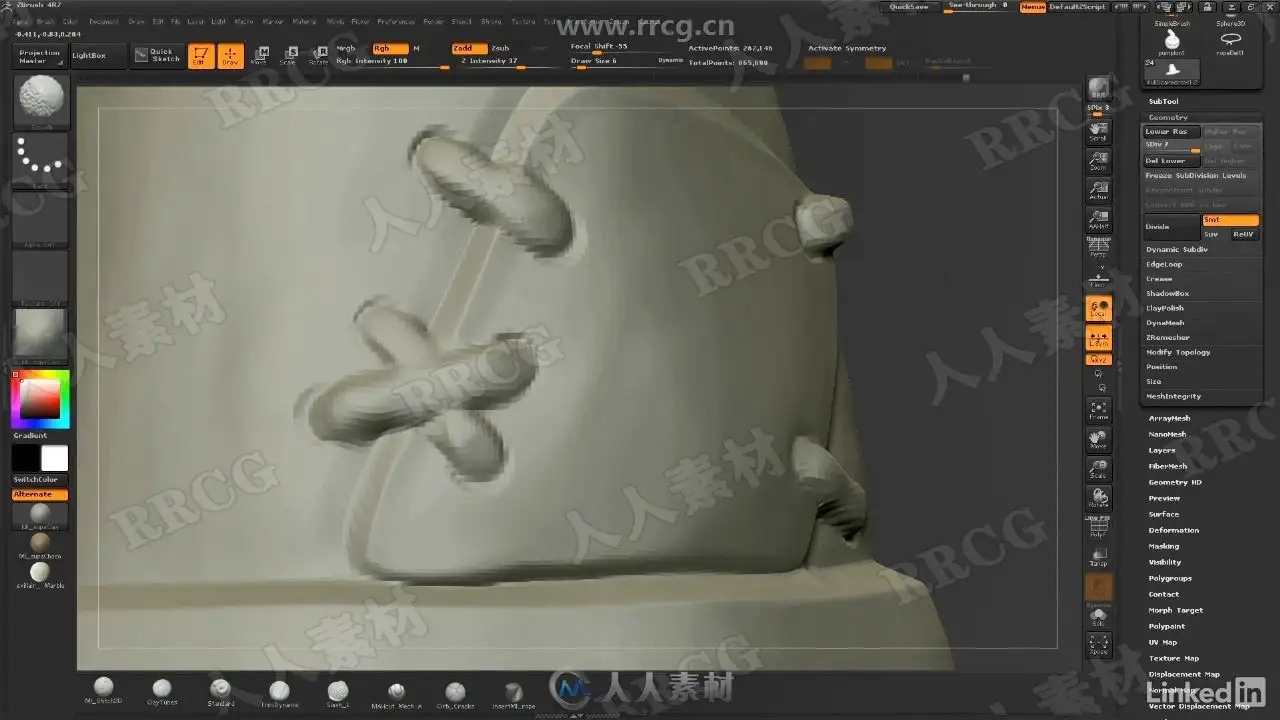Toggle Local transformations button

click(x=1099, y=308)
